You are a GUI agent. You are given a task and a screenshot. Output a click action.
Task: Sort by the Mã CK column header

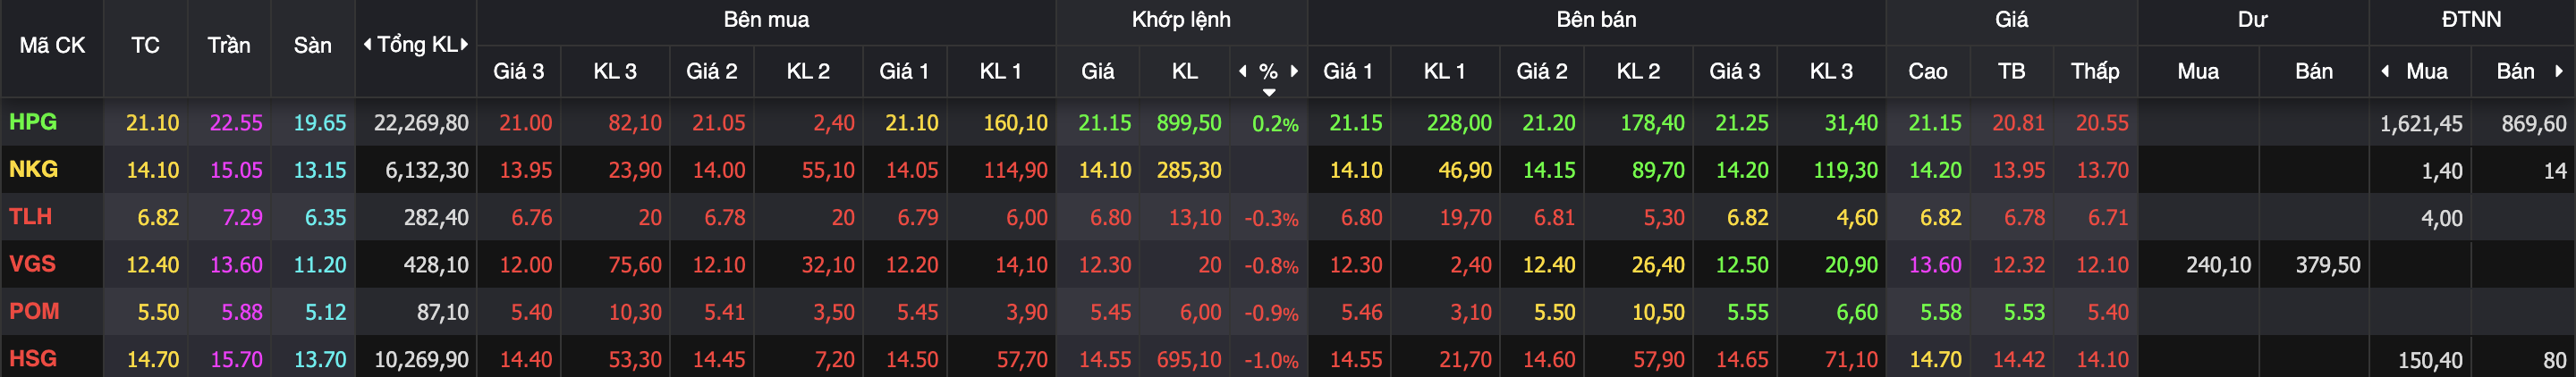[x=52, y=46]
